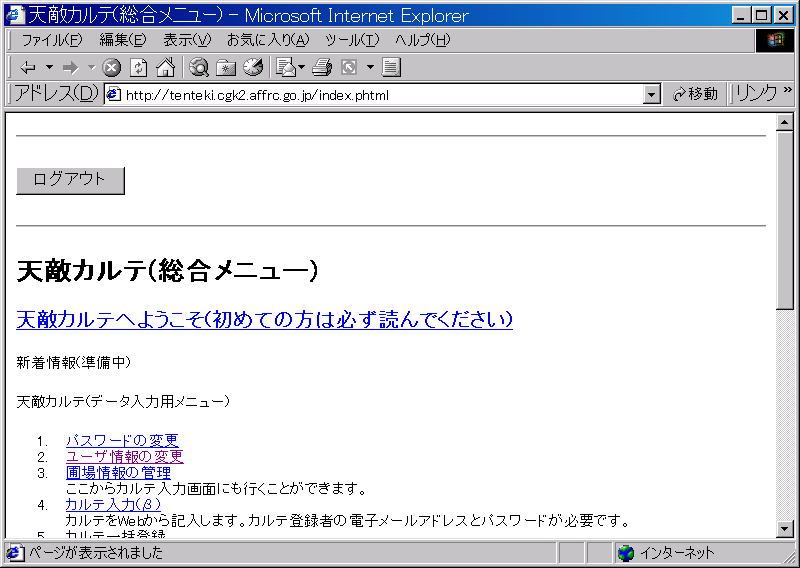Open the ツール(T) menu
Screen dimensions: 800x568
tap(351, 40)
